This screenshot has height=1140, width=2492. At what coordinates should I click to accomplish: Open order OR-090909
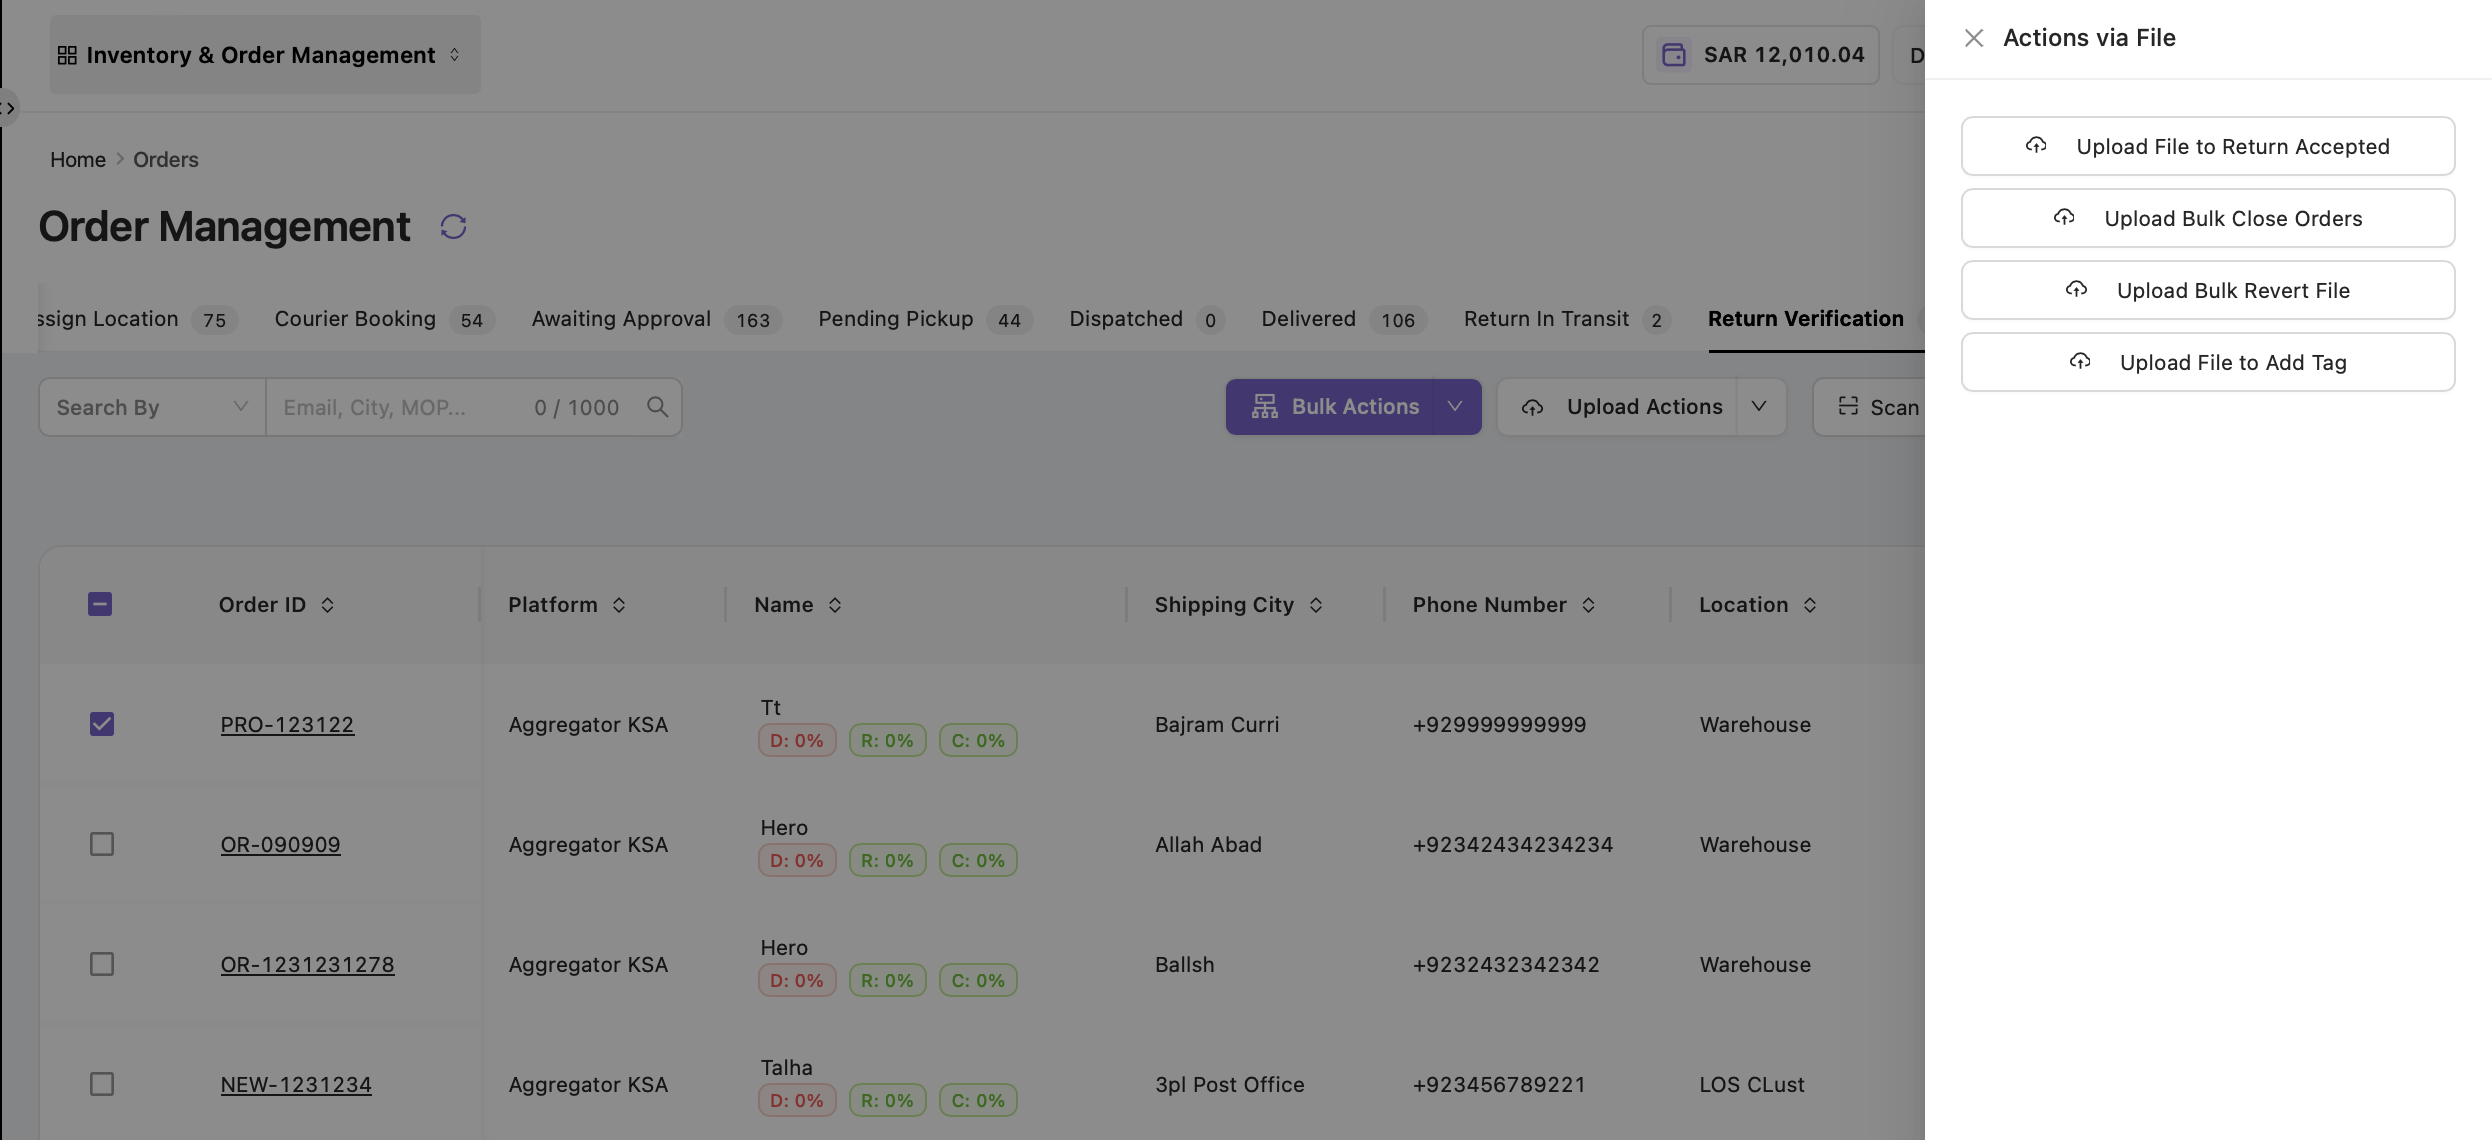[x=280, y=845]
